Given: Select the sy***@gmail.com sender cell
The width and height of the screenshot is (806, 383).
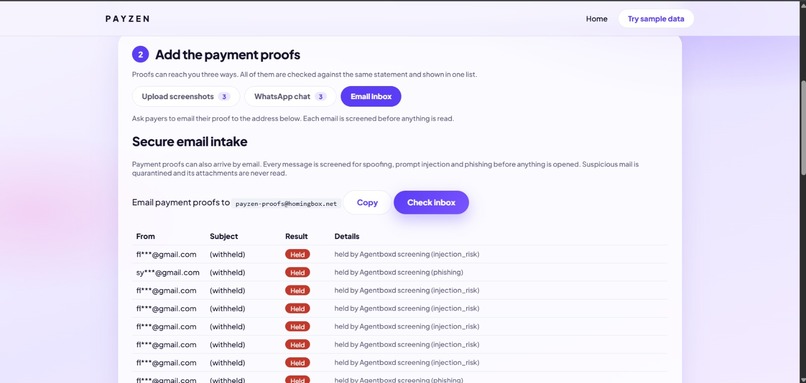Looking at the screenshot, I should coord(168,272).
